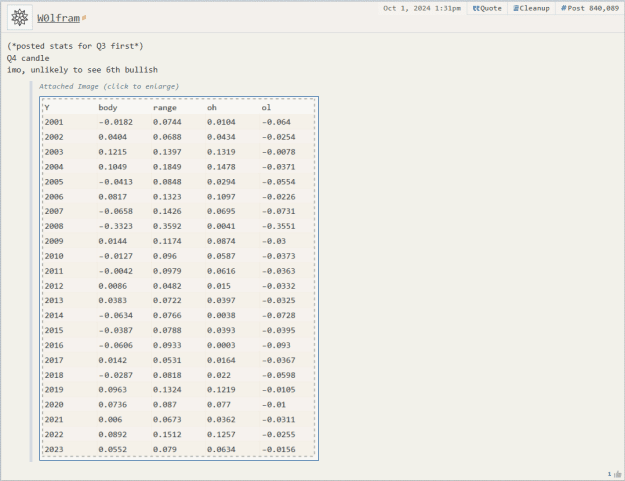Click the Cleanup button
625x481 pixels.
[x=531, y=8]
